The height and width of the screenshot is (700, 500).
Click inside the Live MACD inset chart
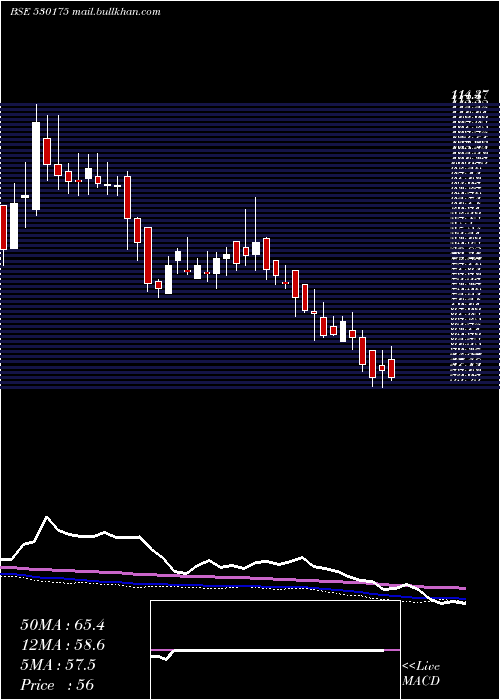point(275,650)
